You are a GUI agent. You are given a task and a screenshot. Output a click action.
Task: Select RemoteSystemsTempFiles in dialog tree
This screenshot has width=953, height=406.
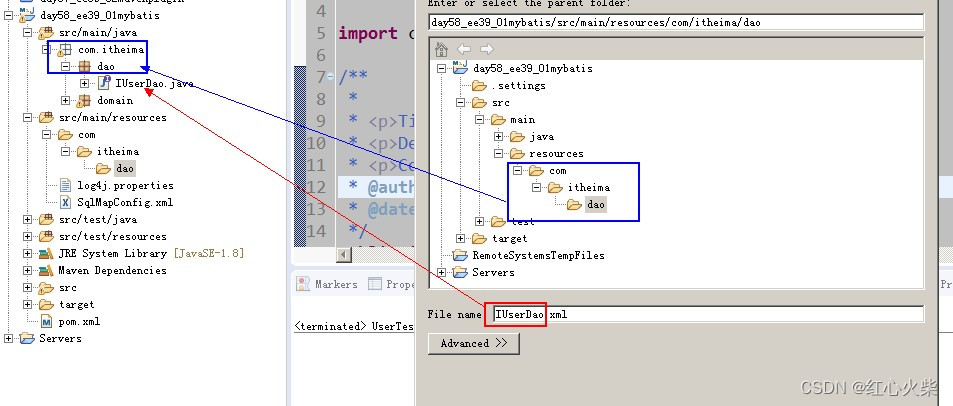point(538,255)
